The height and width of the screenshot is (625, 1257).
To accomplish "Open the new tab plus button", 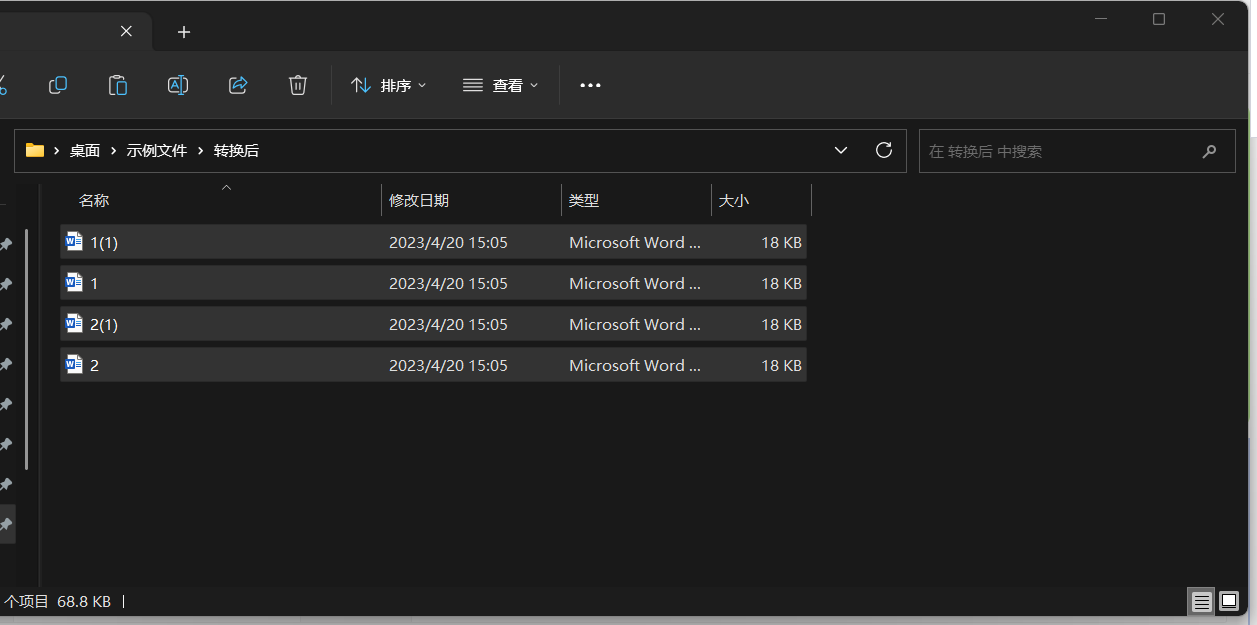I will [x=184, y=32].
